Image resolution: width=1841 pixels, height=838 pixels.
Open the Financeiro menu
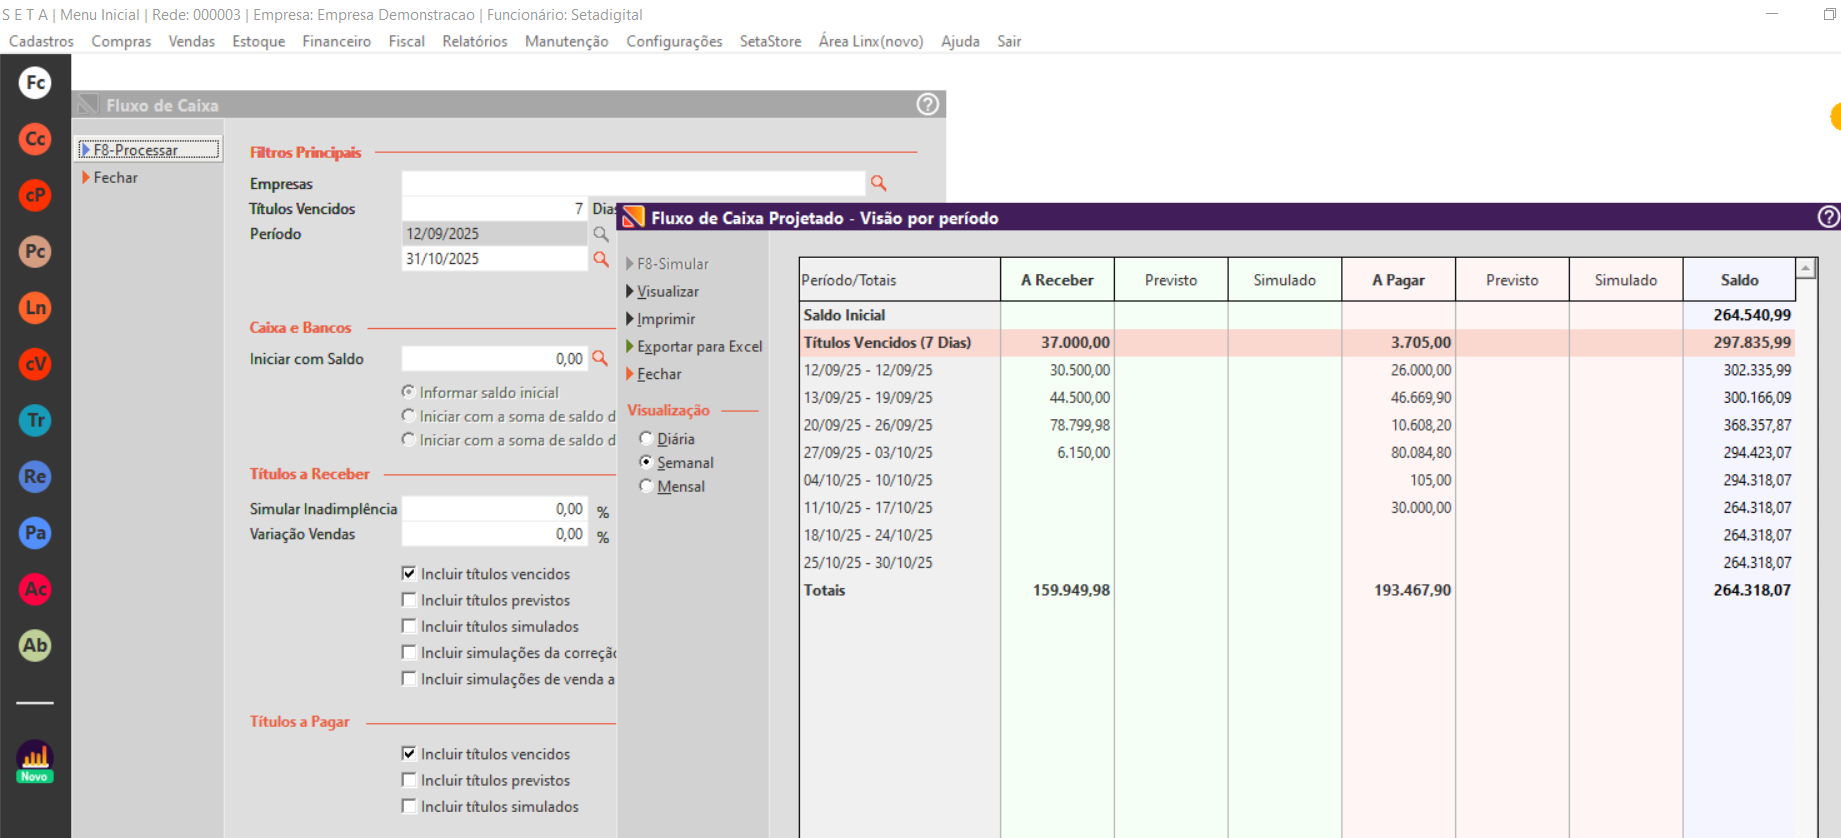336,41
